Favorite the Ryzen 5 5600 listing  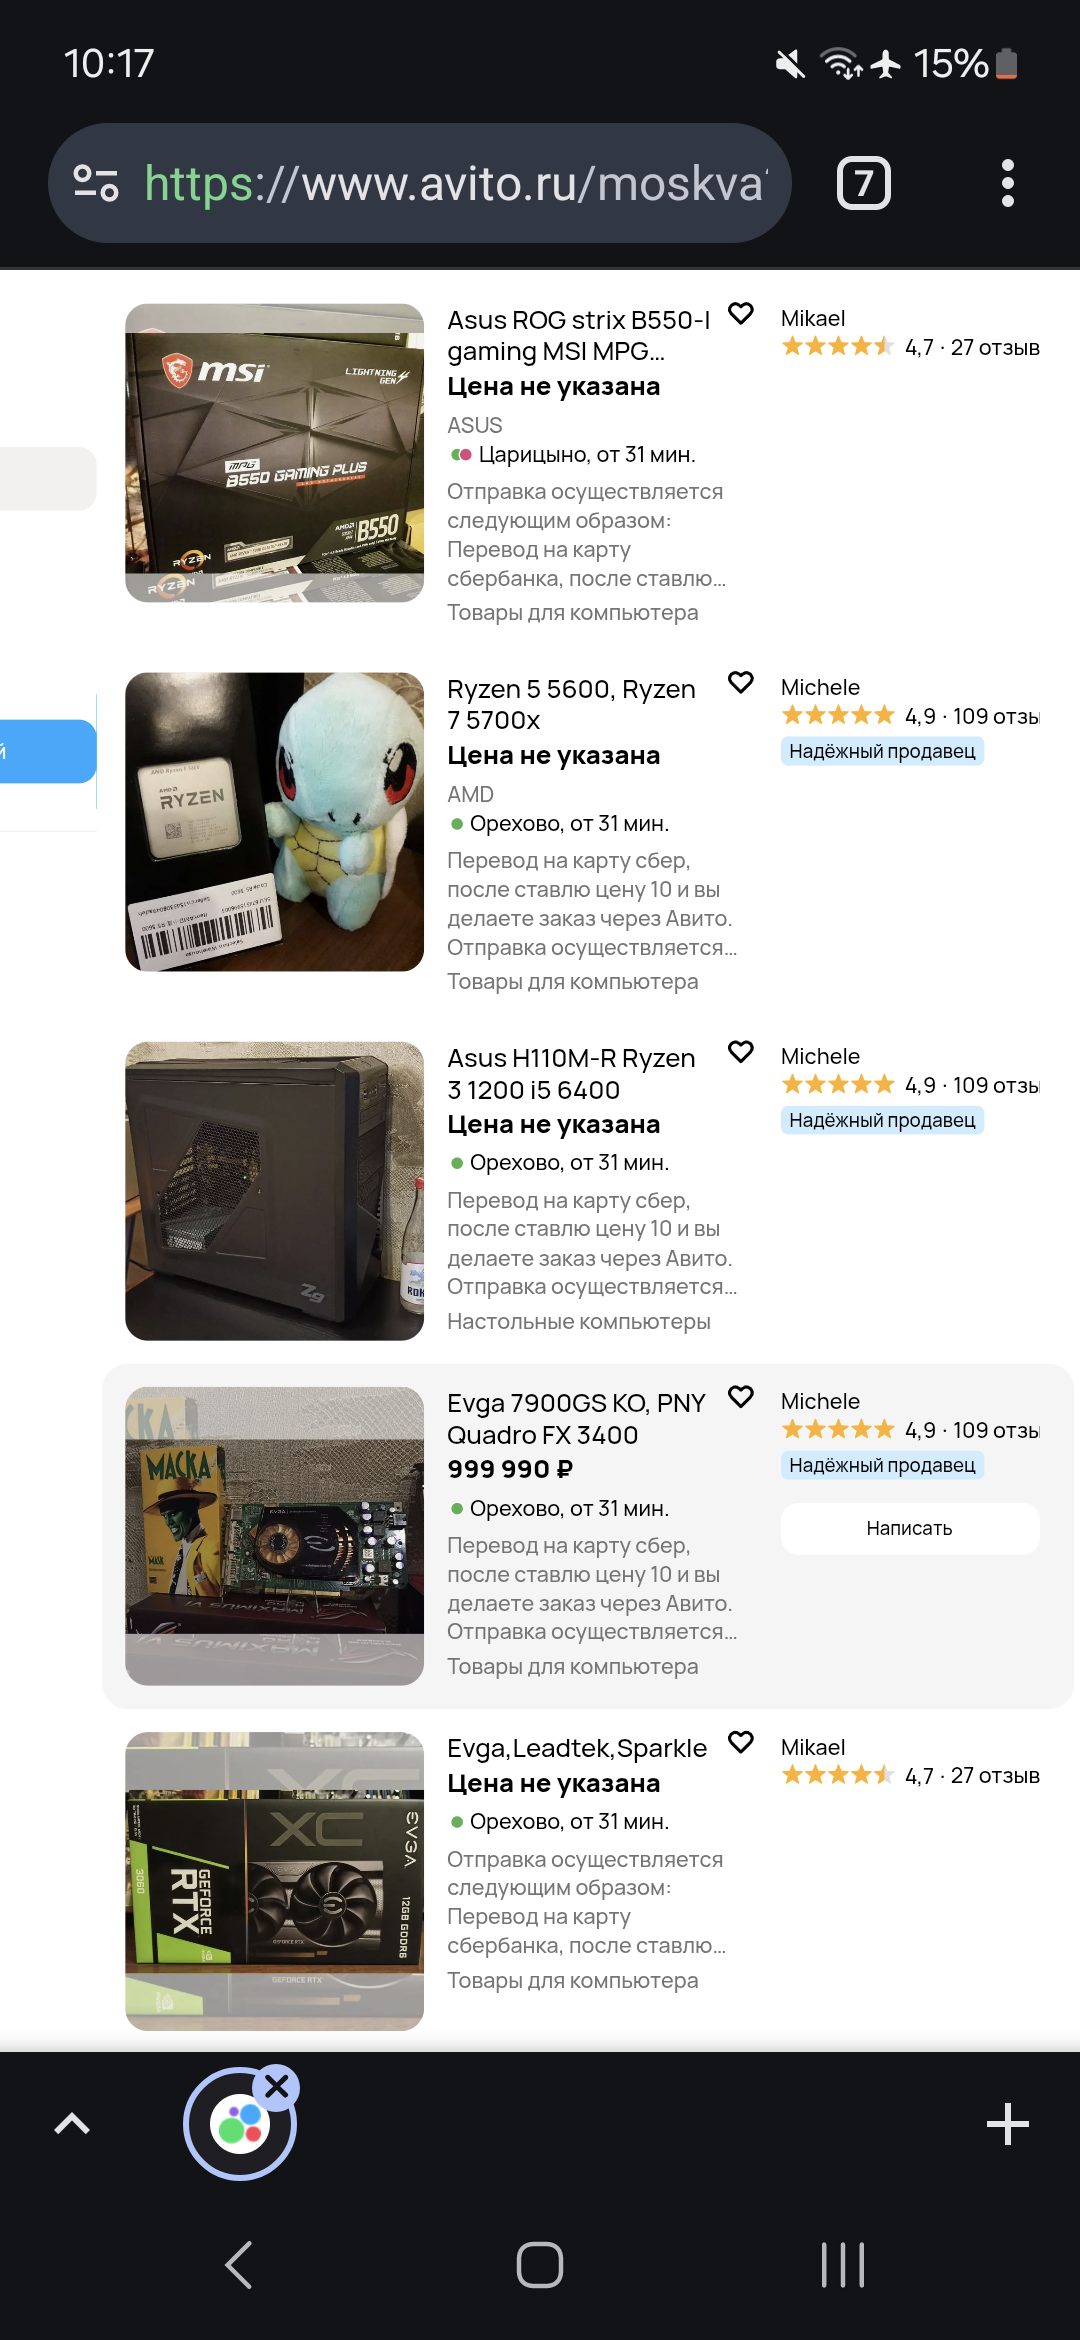point(740,683)
